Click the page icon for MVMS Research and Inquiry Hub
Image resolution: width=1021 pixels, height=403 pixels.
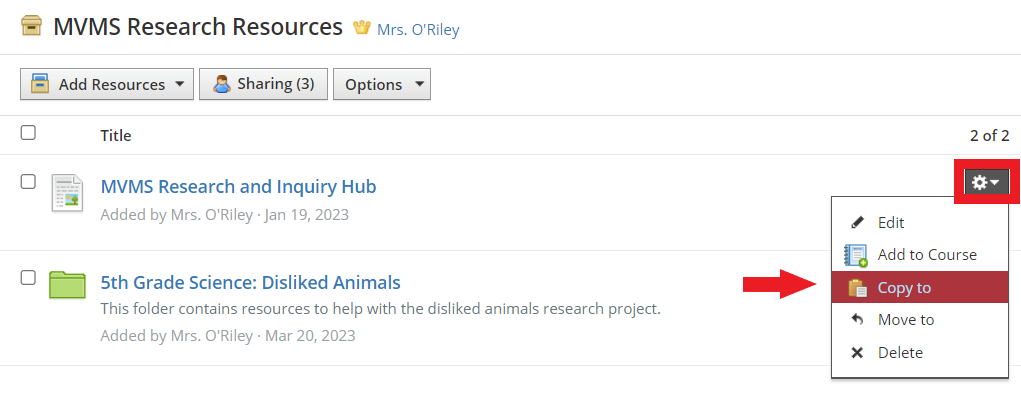[x=68, y=193]
